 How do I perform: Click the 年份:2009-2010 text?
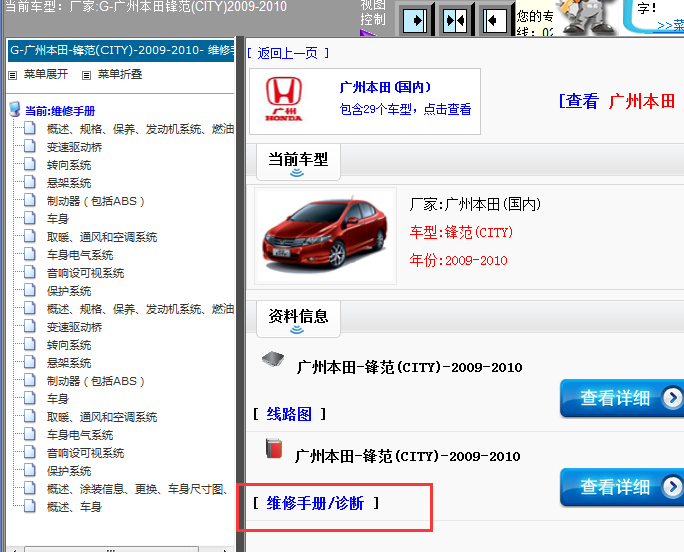[458, 260]
